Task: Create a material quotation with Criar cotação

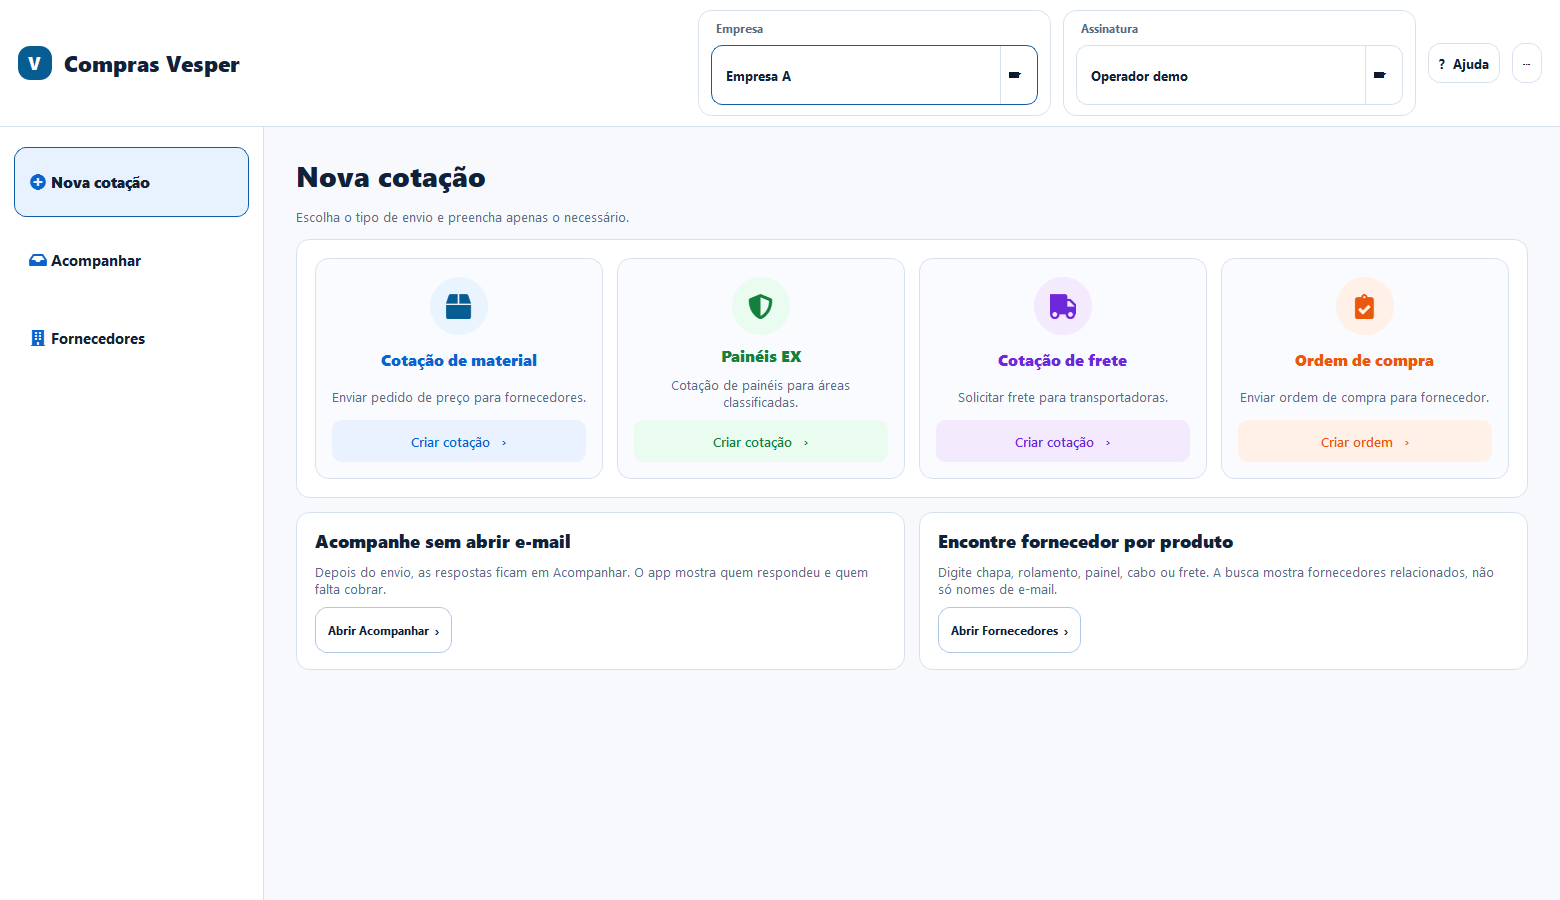Action: pos(459,441)
